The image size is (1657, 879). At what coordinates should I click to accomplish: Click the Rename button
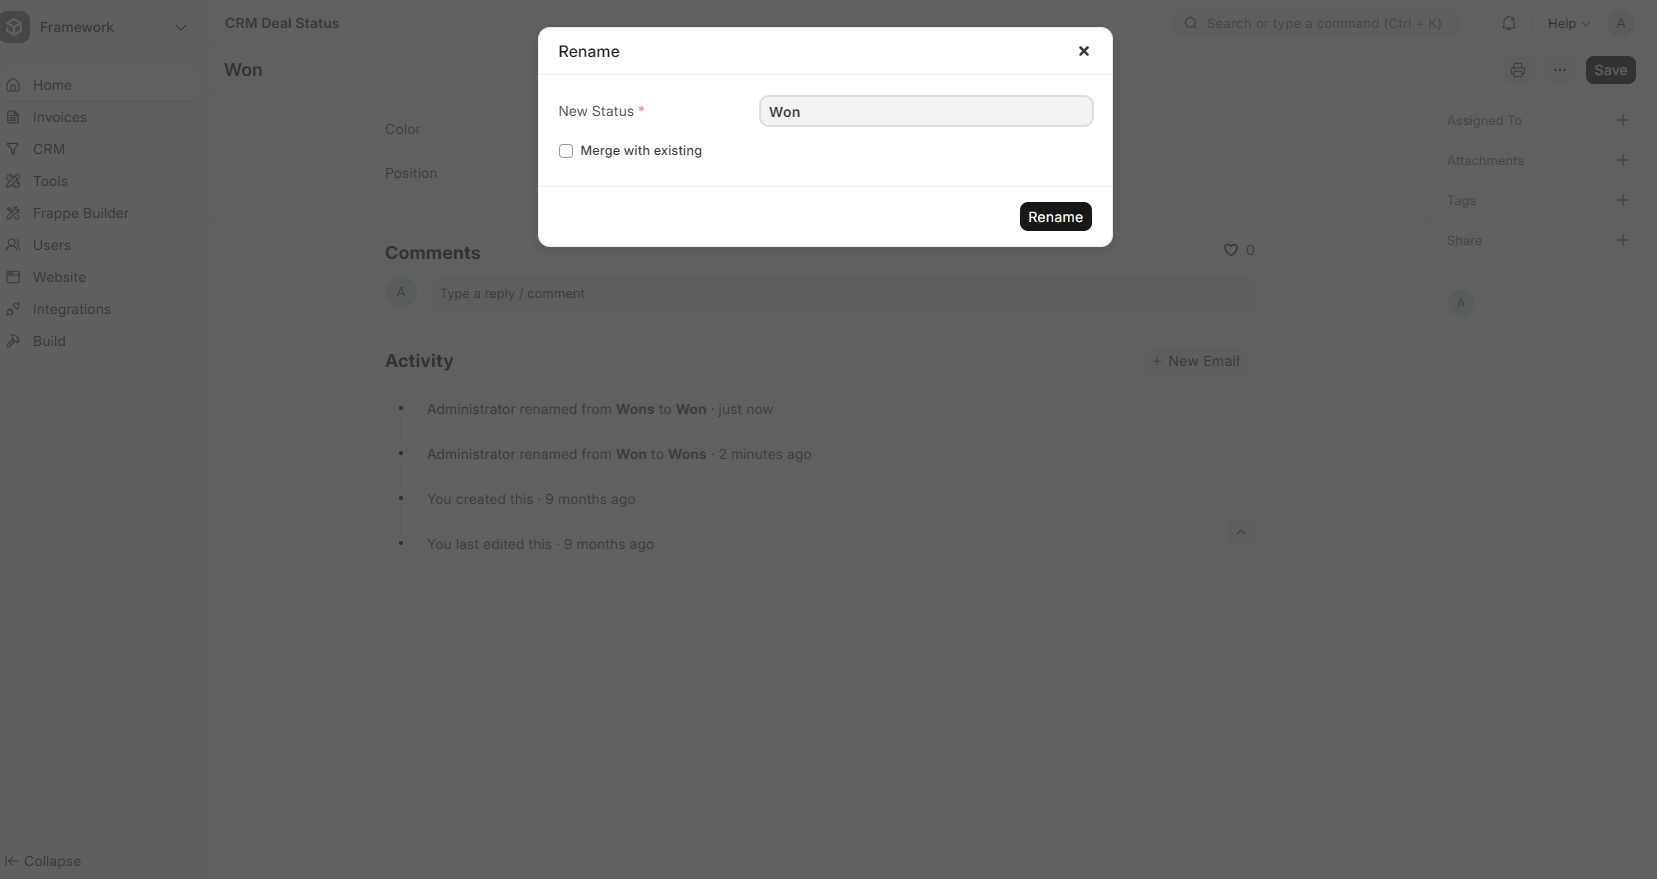(1055, 217)
